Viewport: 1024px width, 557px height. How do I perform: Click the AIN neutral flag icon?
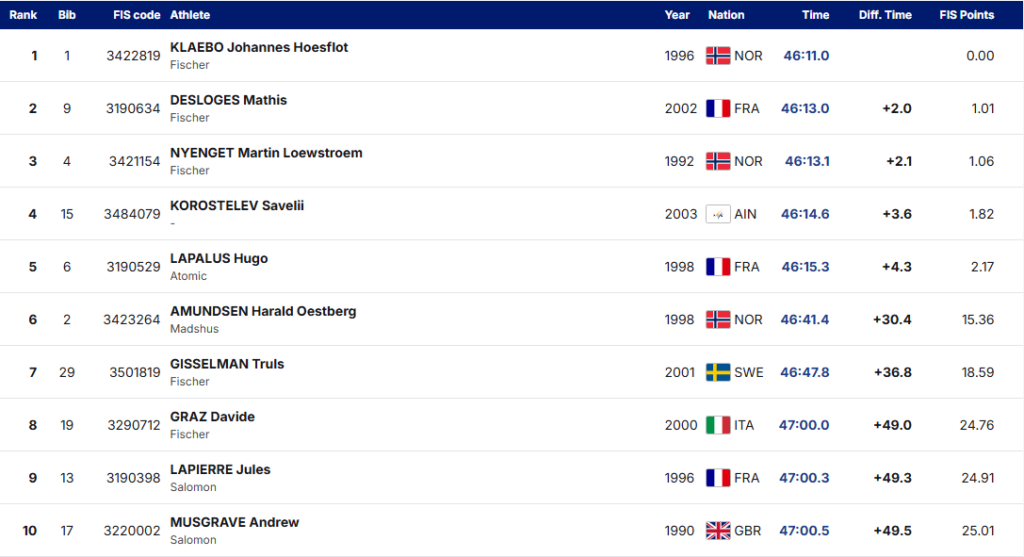click(718, 214)
